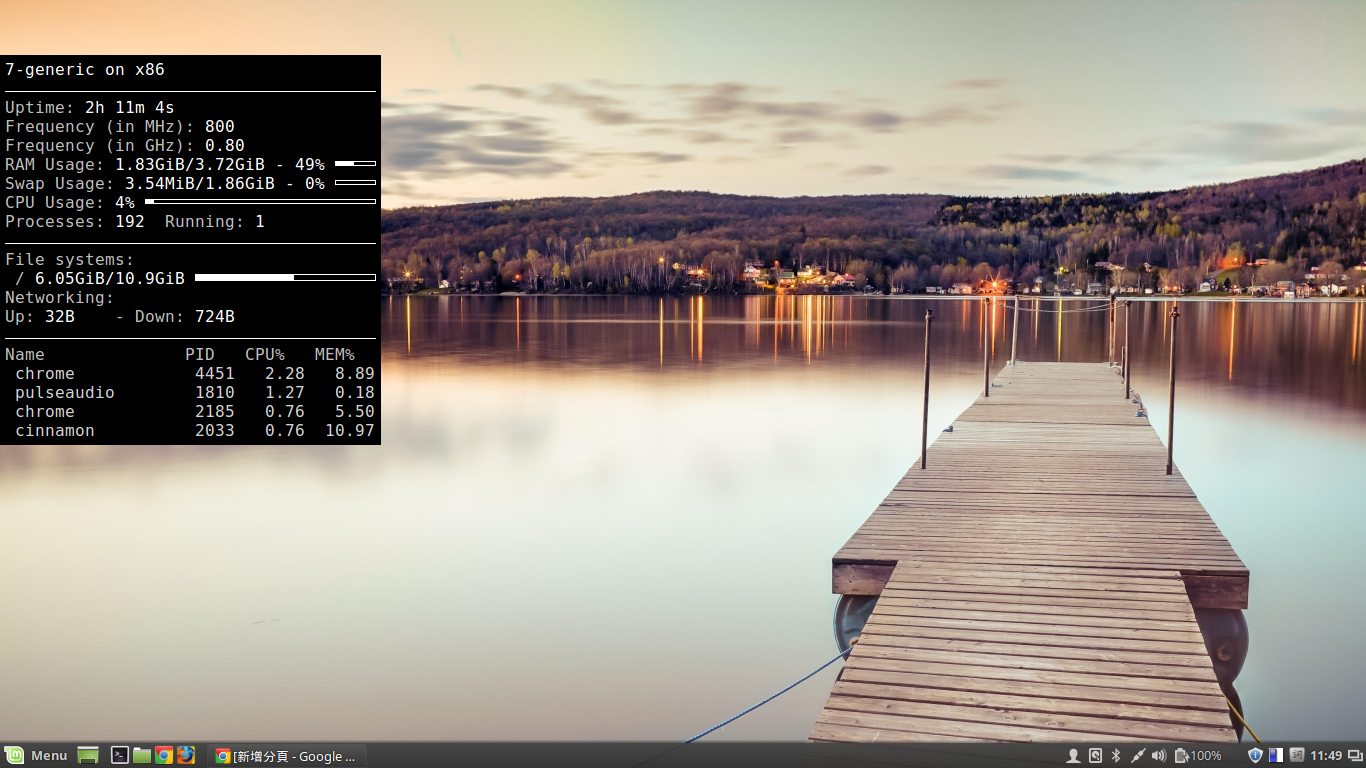1366x768 pixels.
Task: Launch the Terminal from the panel
Action: pyautogui.click(x=119, y=756)
